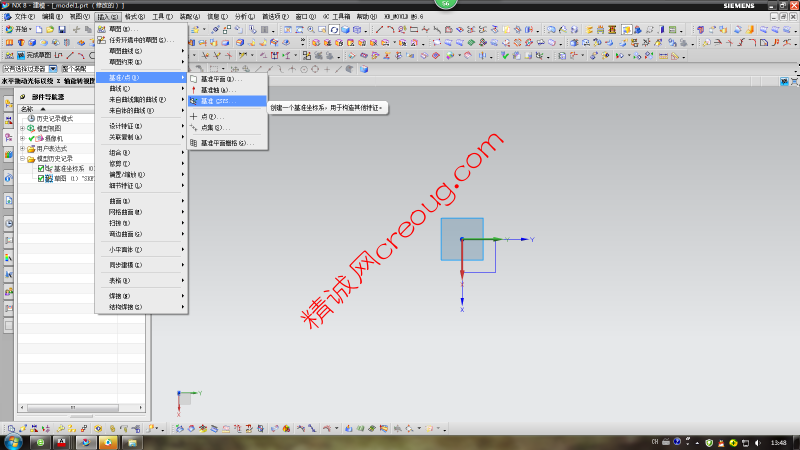Click the Open folder icon in toolbar
The width and height of the screenshot is (800, 450).
(50, 30)
